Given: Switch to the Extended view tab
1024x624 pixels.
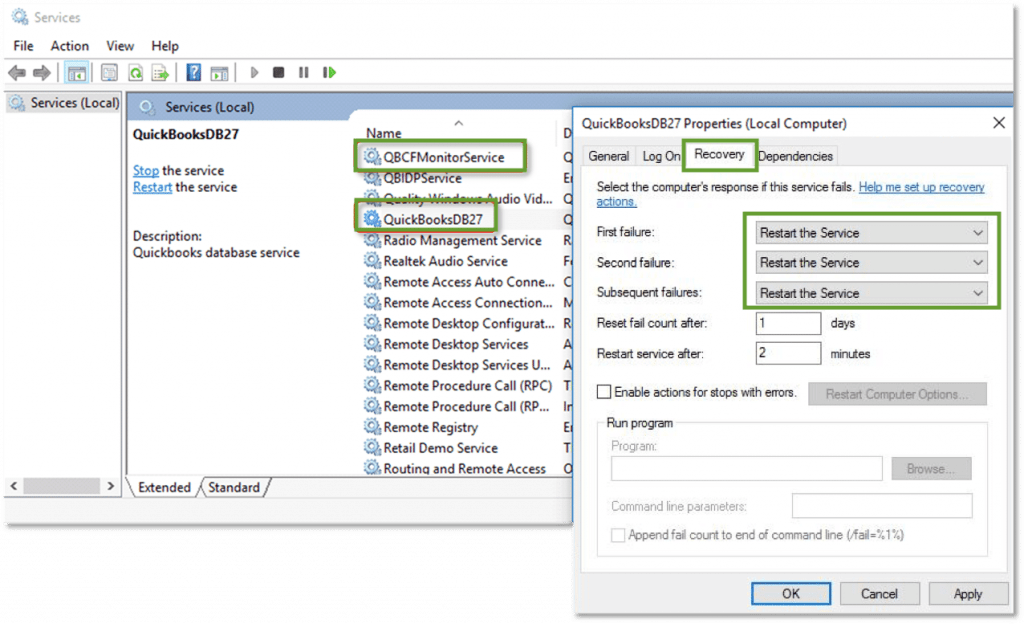Looking at the screenshot, I should tap(165, 487).
